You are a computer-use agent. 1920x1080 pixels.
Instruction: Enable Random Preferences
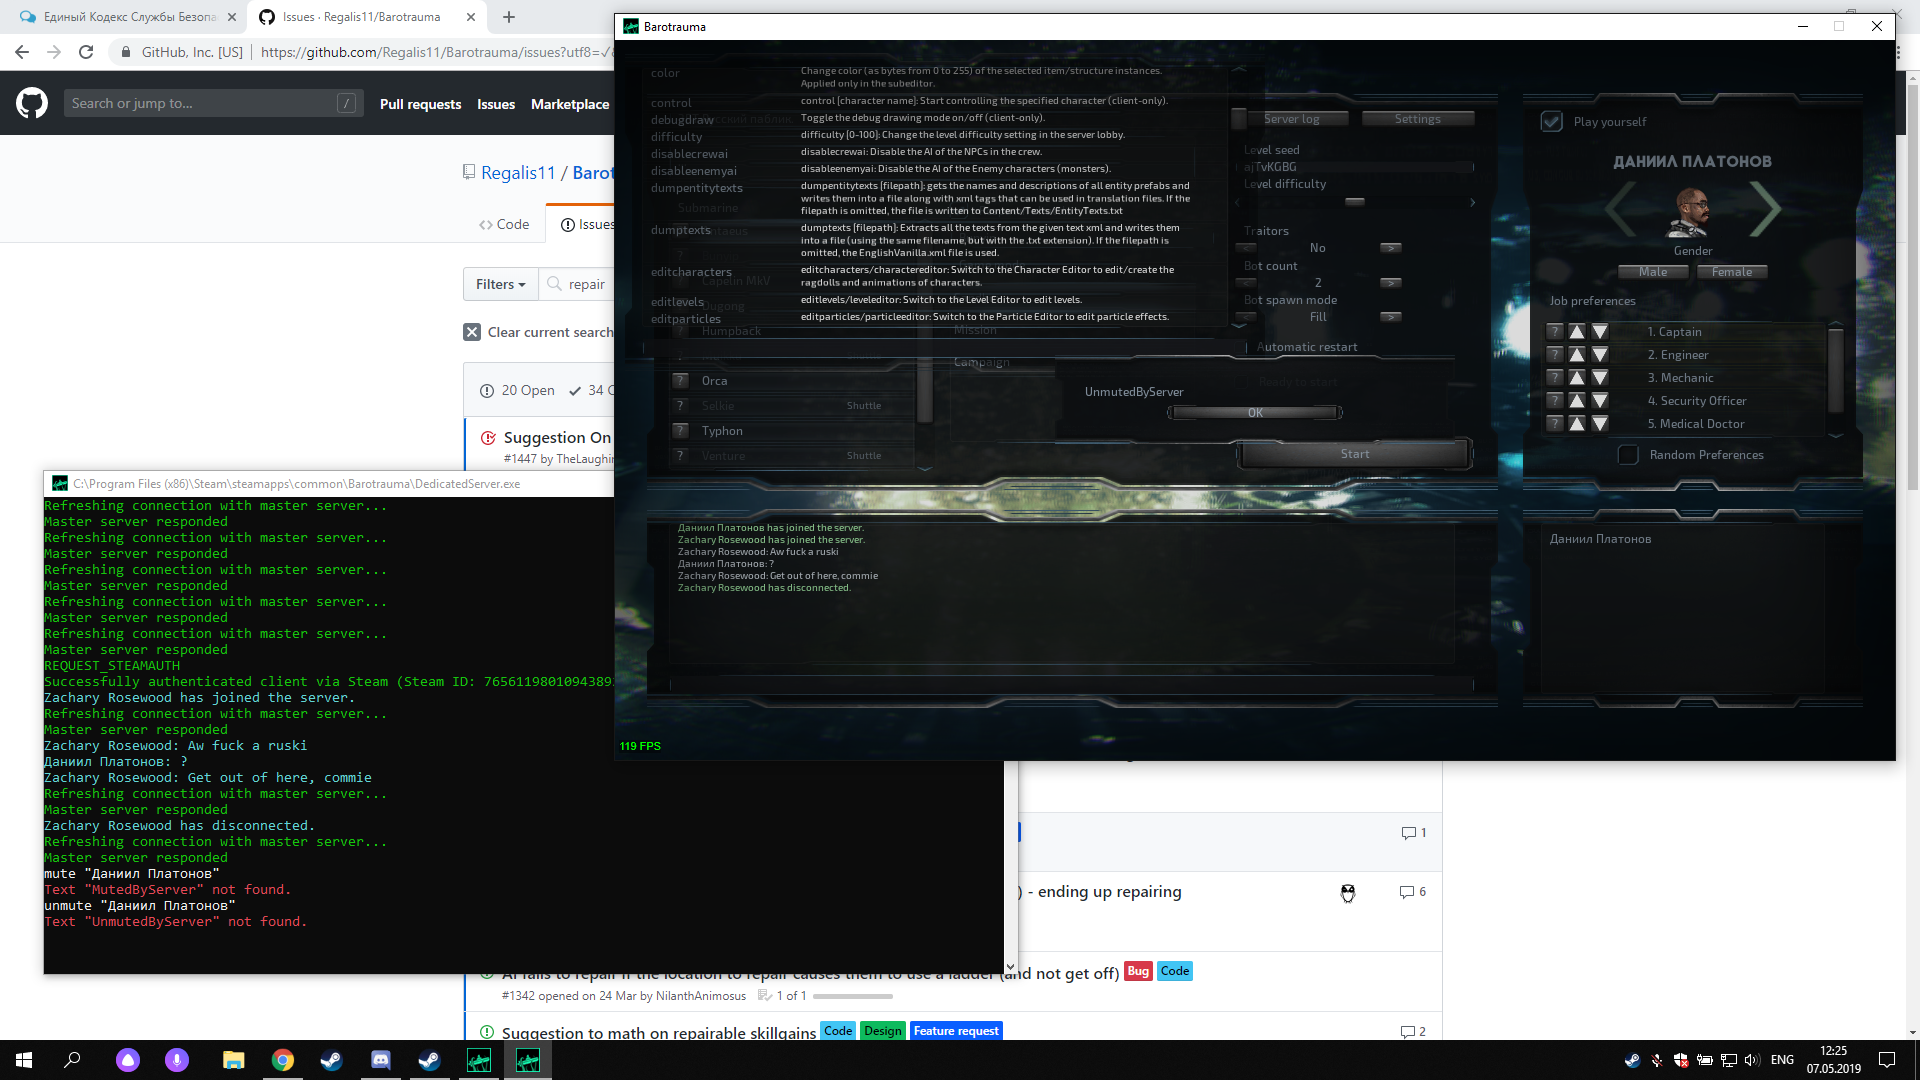(x=1627, y=454)
